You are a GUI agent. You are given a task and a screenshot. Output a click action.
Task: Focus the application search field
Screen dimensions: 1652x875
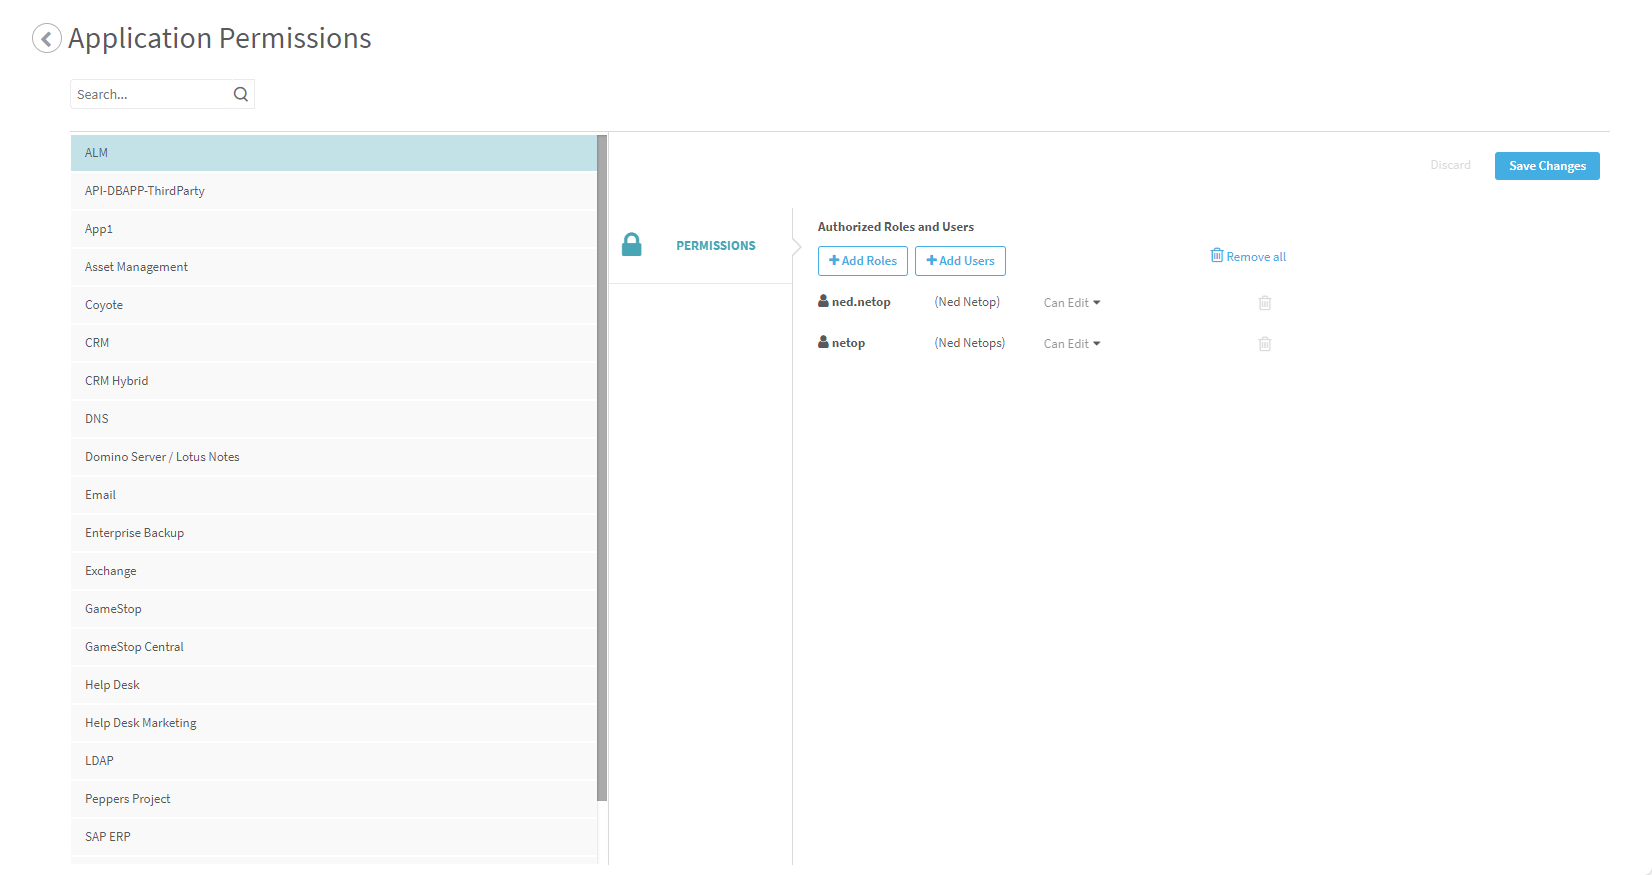pyautogui.click(x=150, y=94)
